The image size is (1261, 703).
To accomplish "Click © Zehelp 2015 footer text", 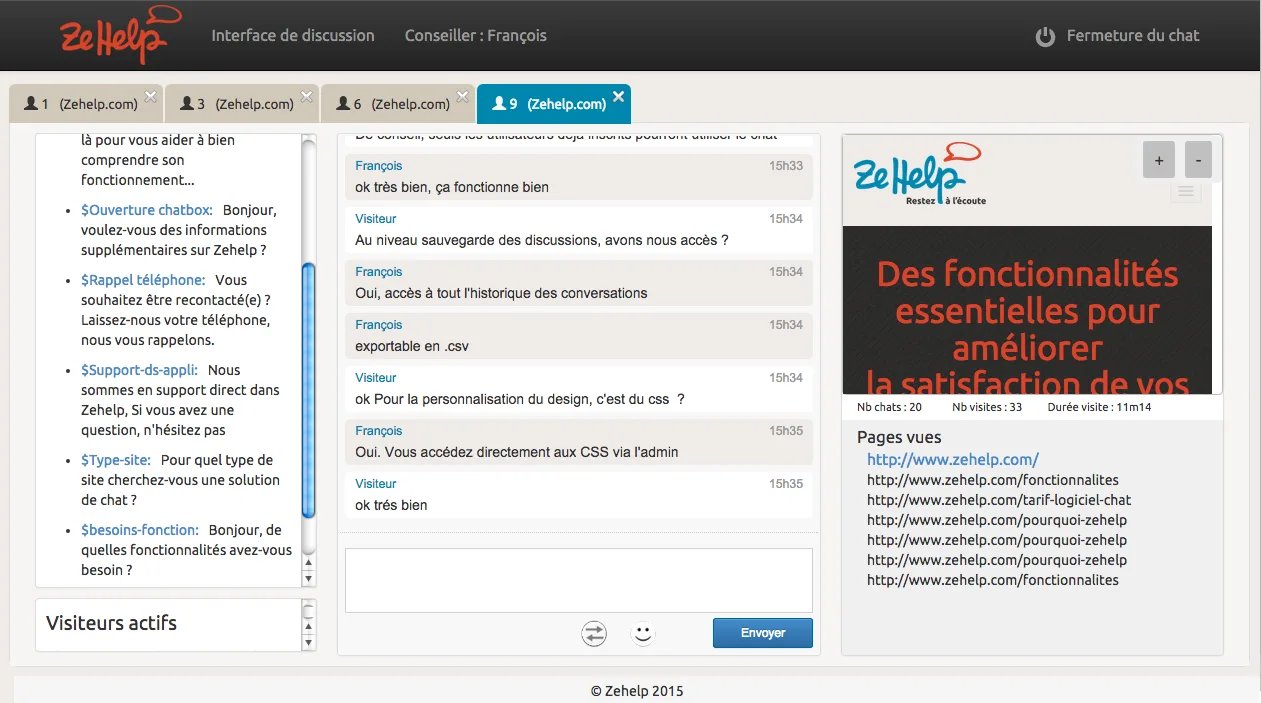I will (637, 691).
